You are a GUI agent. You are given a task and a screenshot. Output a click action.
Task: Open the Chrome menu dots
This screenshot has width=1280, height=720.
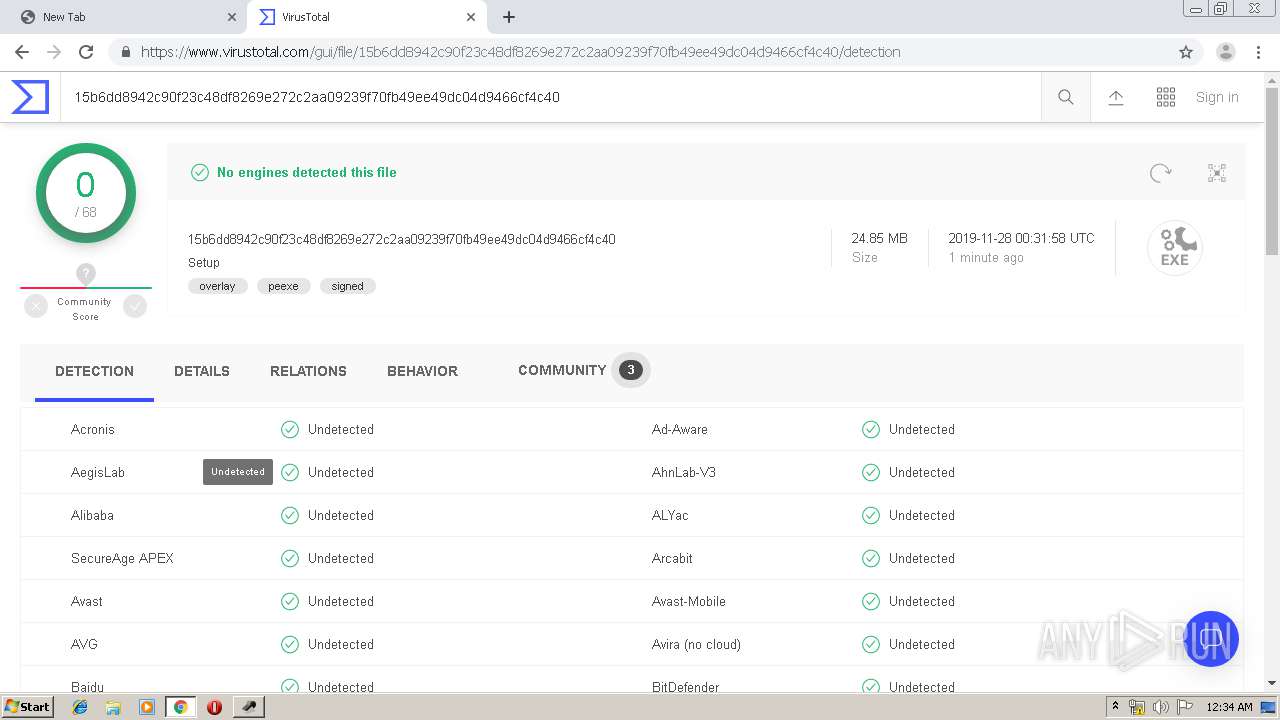tap(1258, 52)
